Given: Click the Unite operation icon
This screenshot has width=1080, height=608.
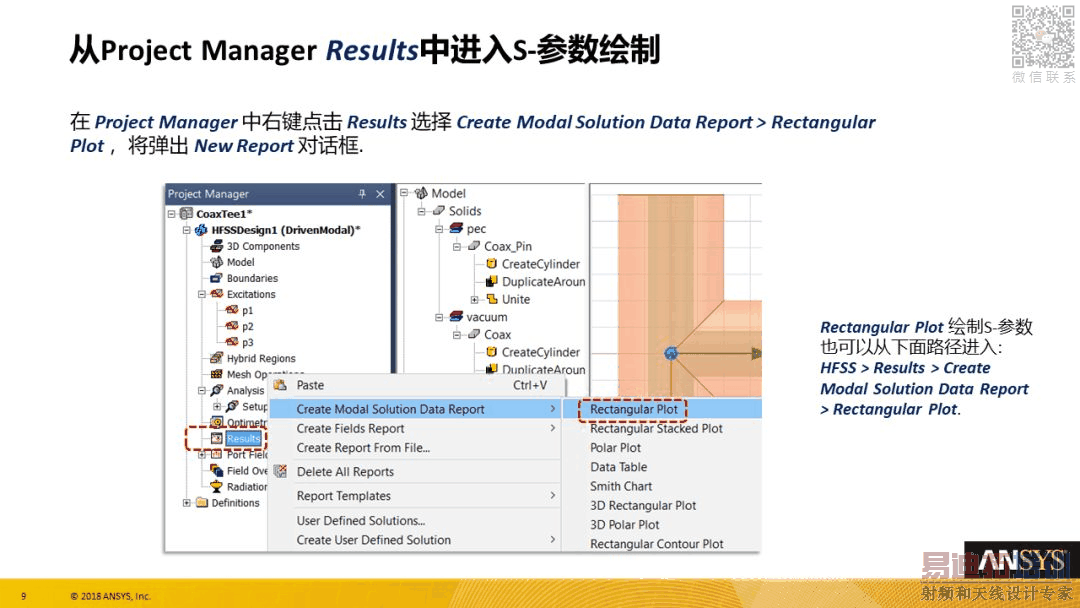Looking at the screenshot, I should point(492,299).
